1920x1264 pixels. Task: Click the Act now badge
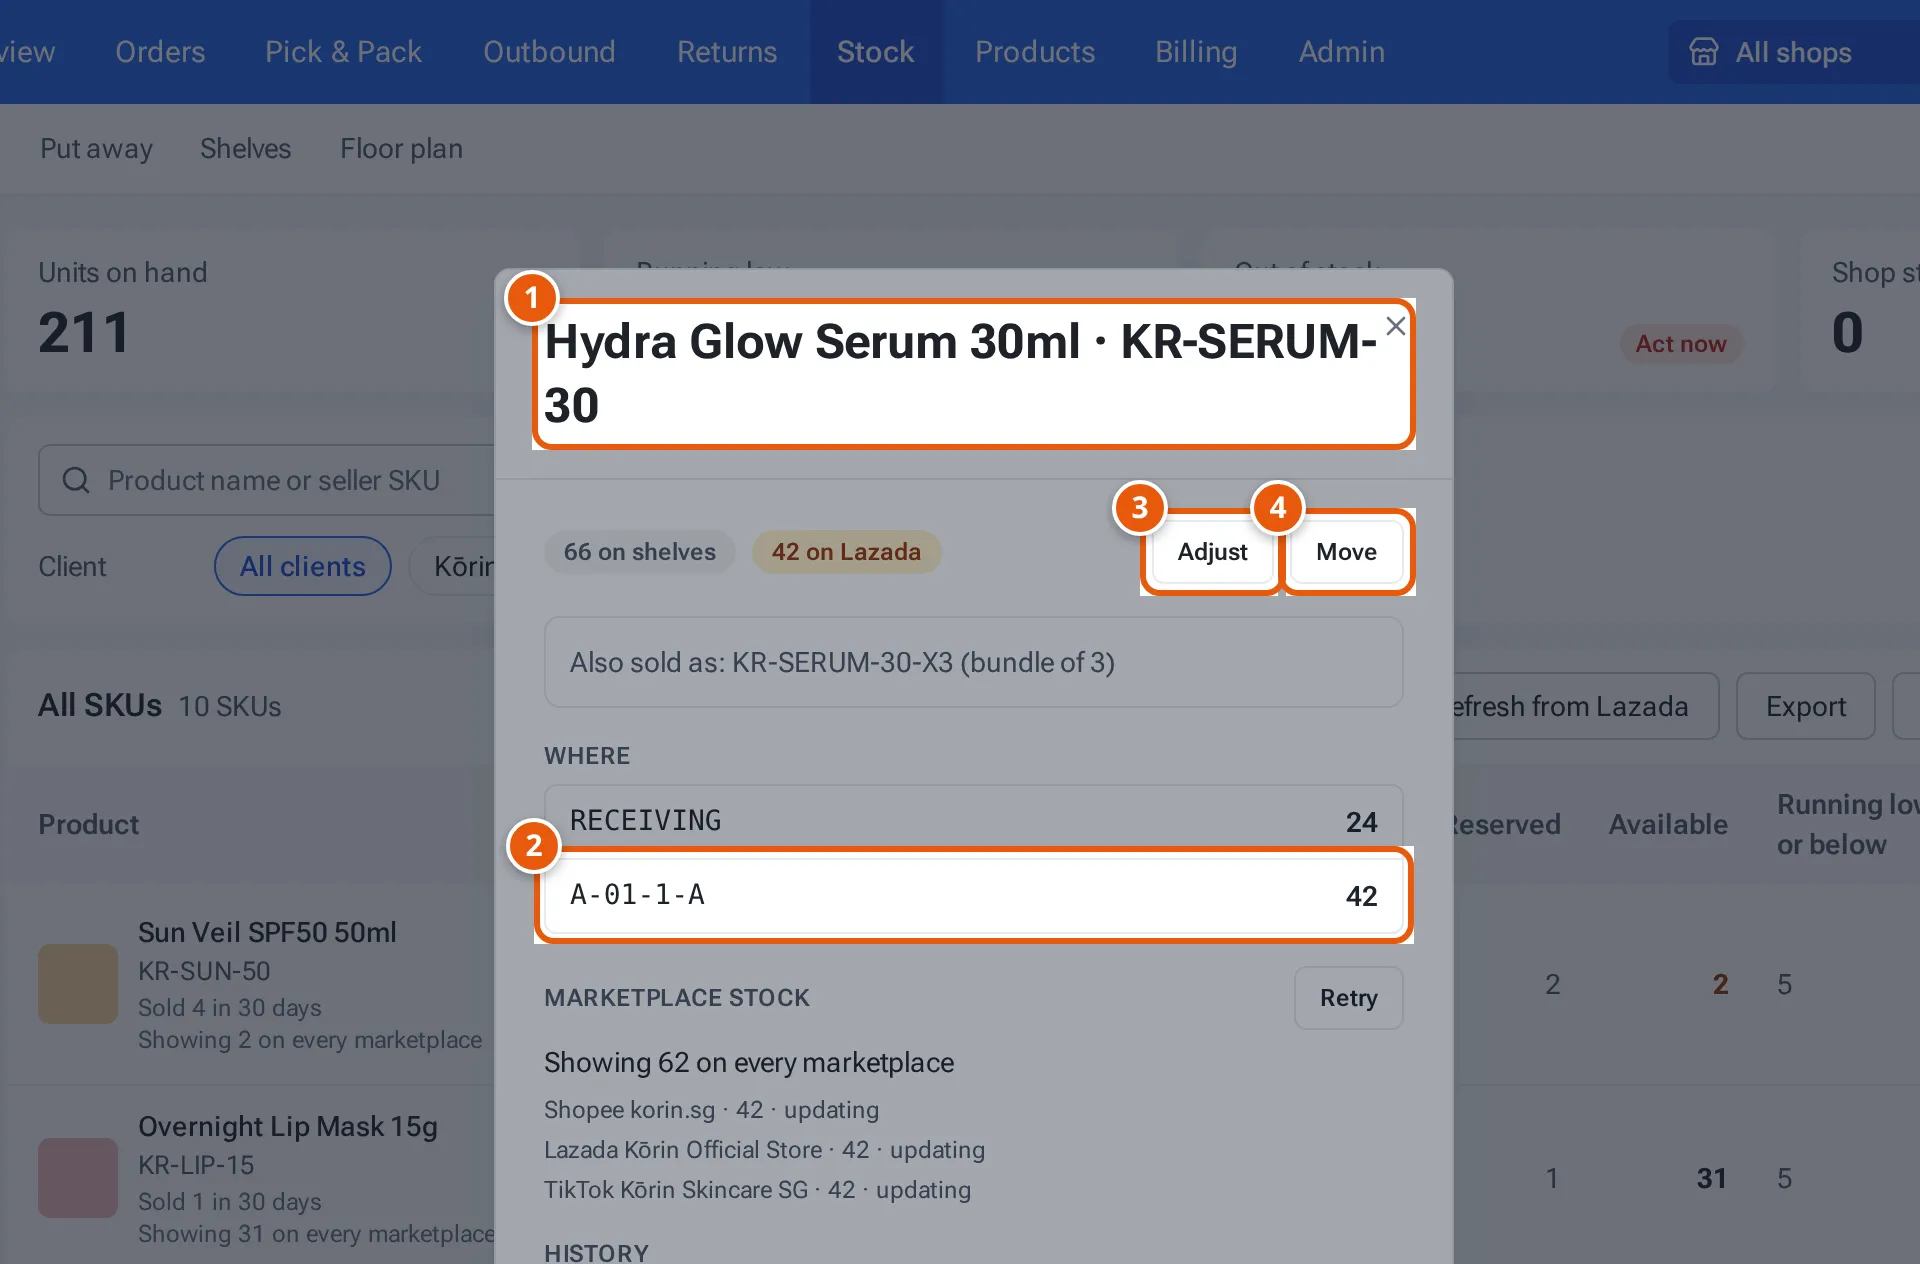1681,344
